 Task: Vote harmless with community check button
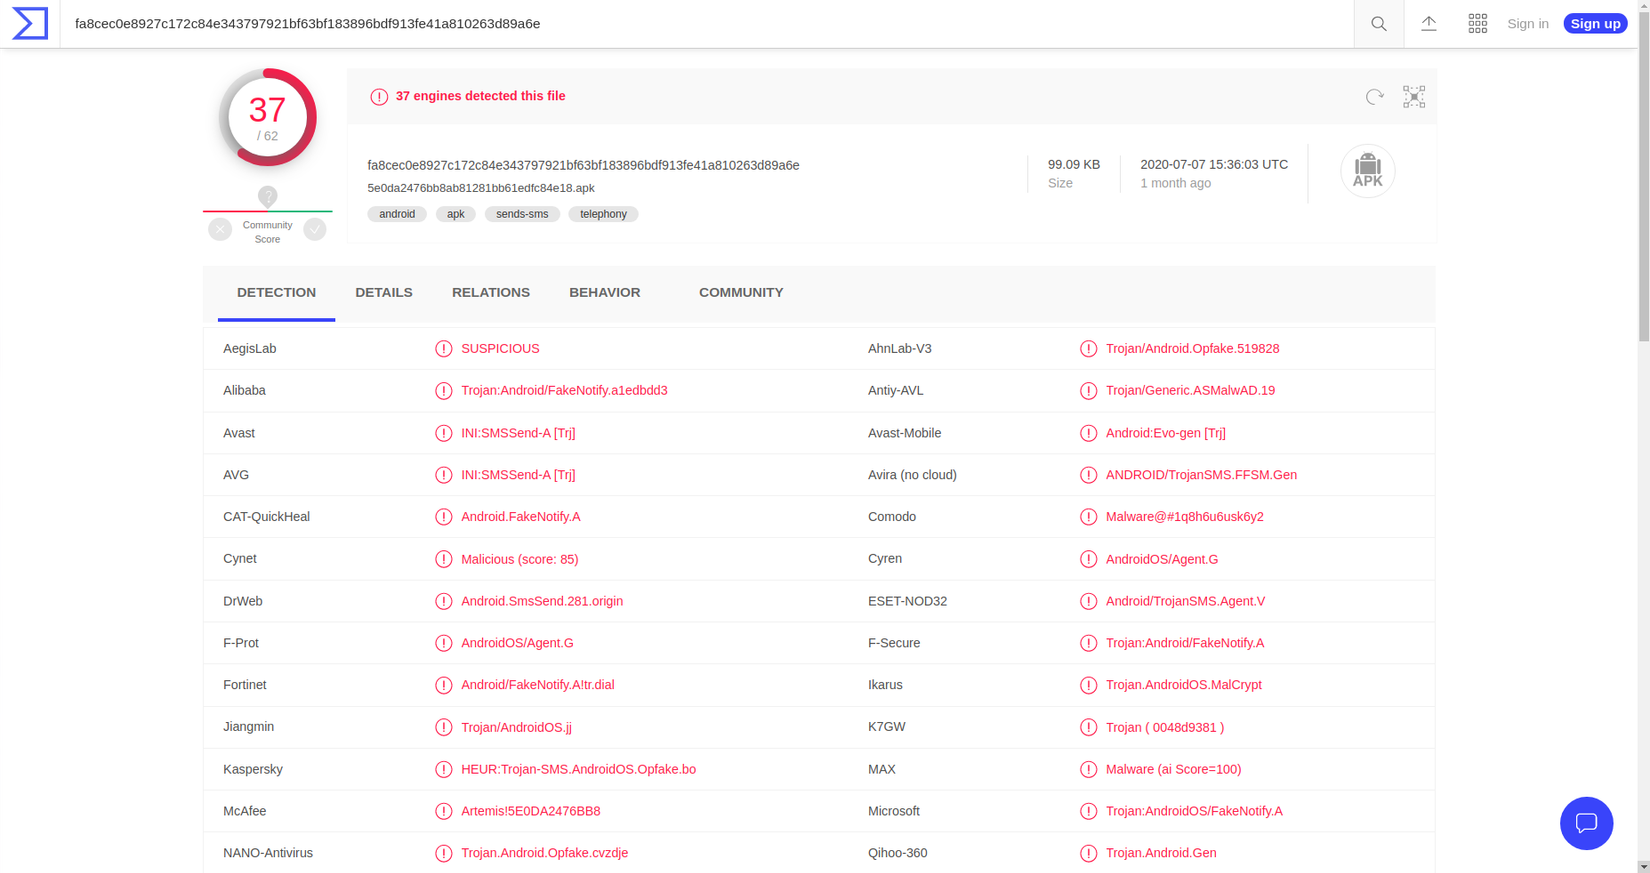315,230
